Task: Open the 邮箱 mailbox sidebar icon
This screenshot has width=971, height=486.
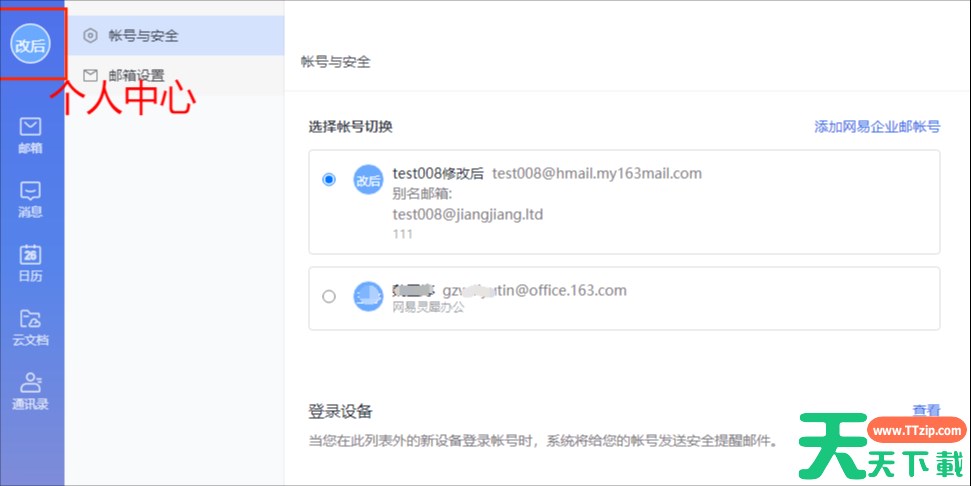Action: pos(30,135)
